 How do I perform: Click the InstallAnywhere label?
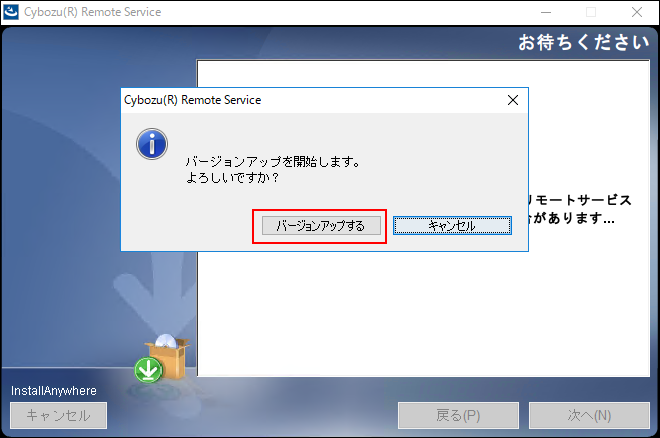click(x=53, y=391)
